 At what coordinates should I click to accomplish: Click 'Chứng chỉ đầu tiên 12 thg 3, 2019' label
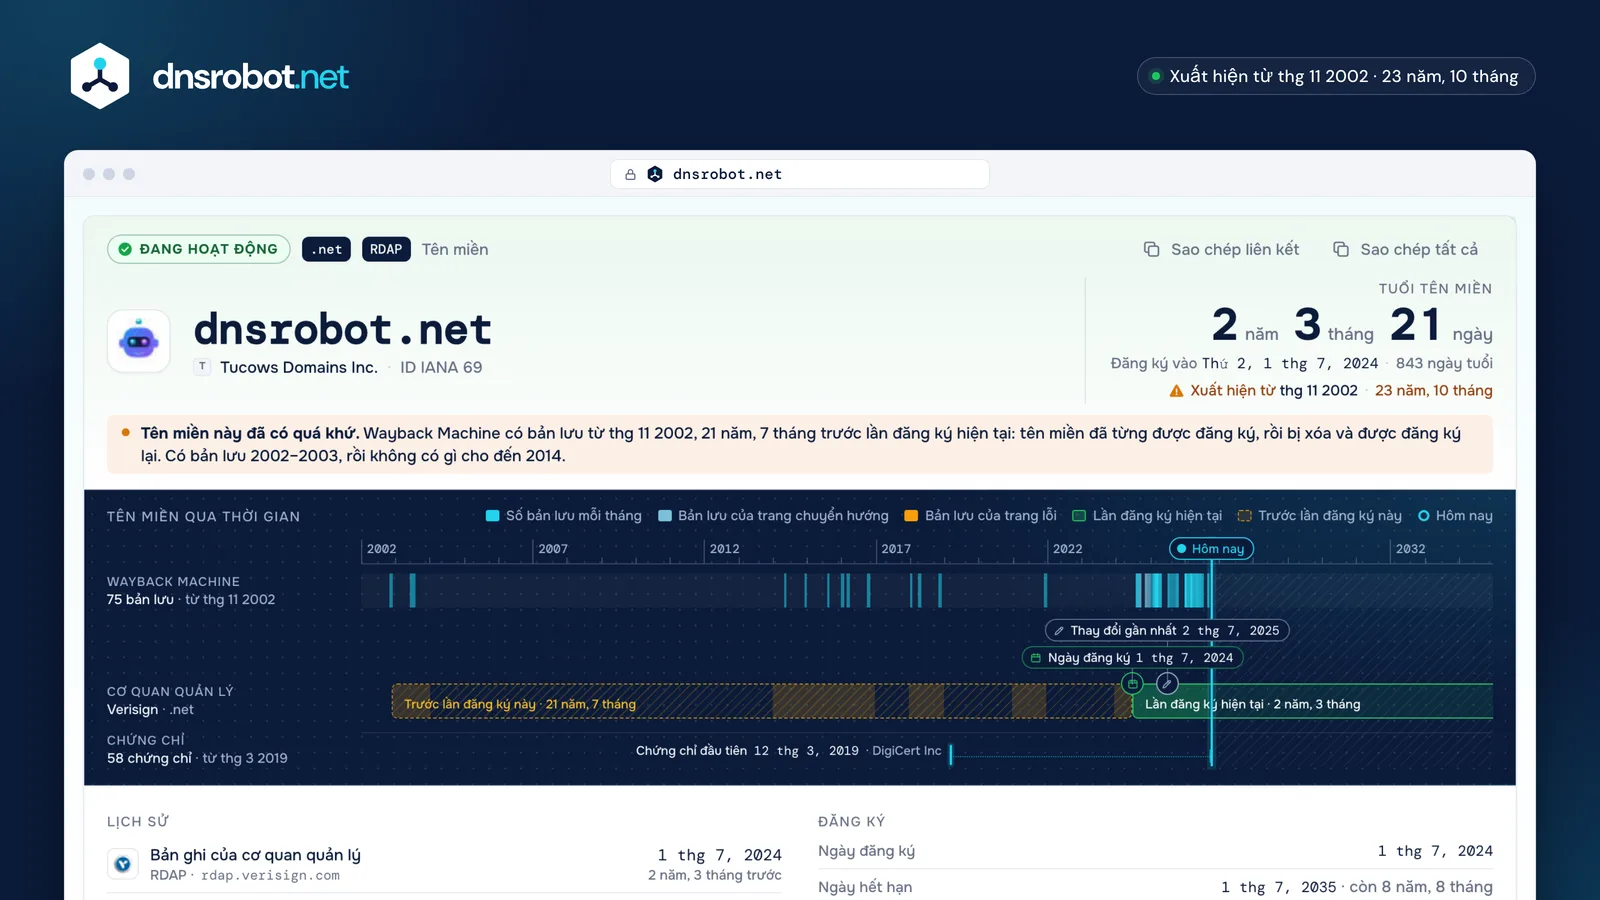[x=789, y=751]
